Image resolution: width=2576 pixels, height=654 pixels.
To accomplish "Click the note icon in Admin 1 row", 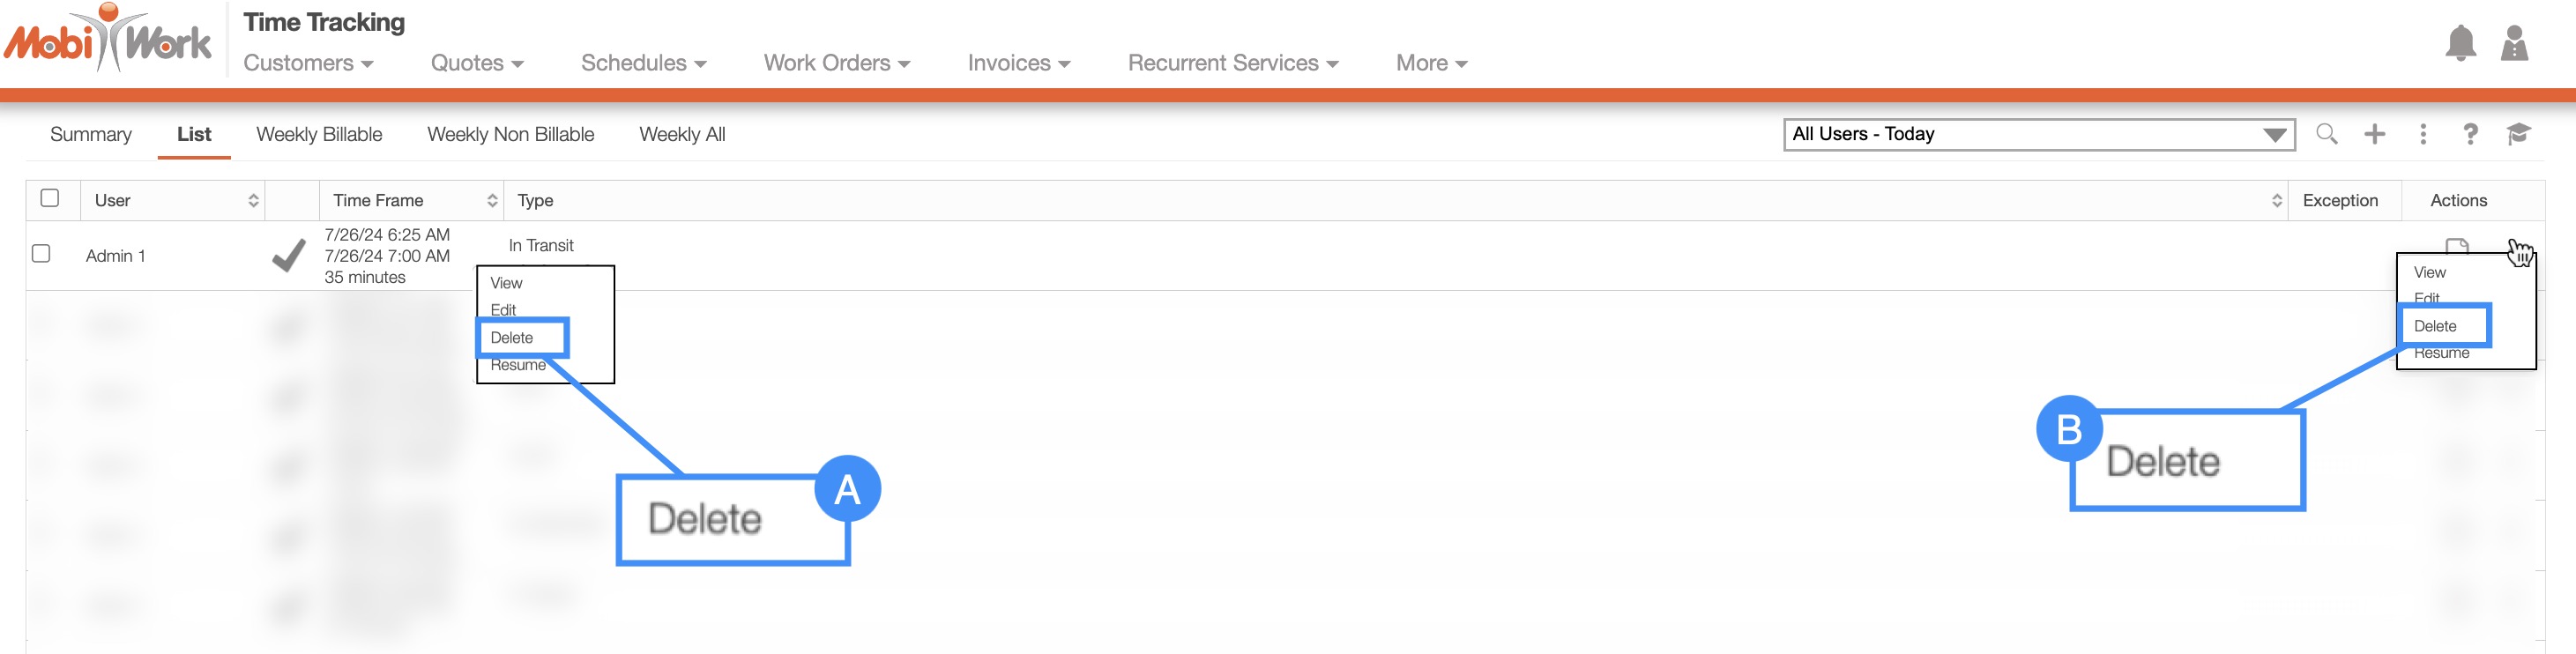I will (2456, 246).
